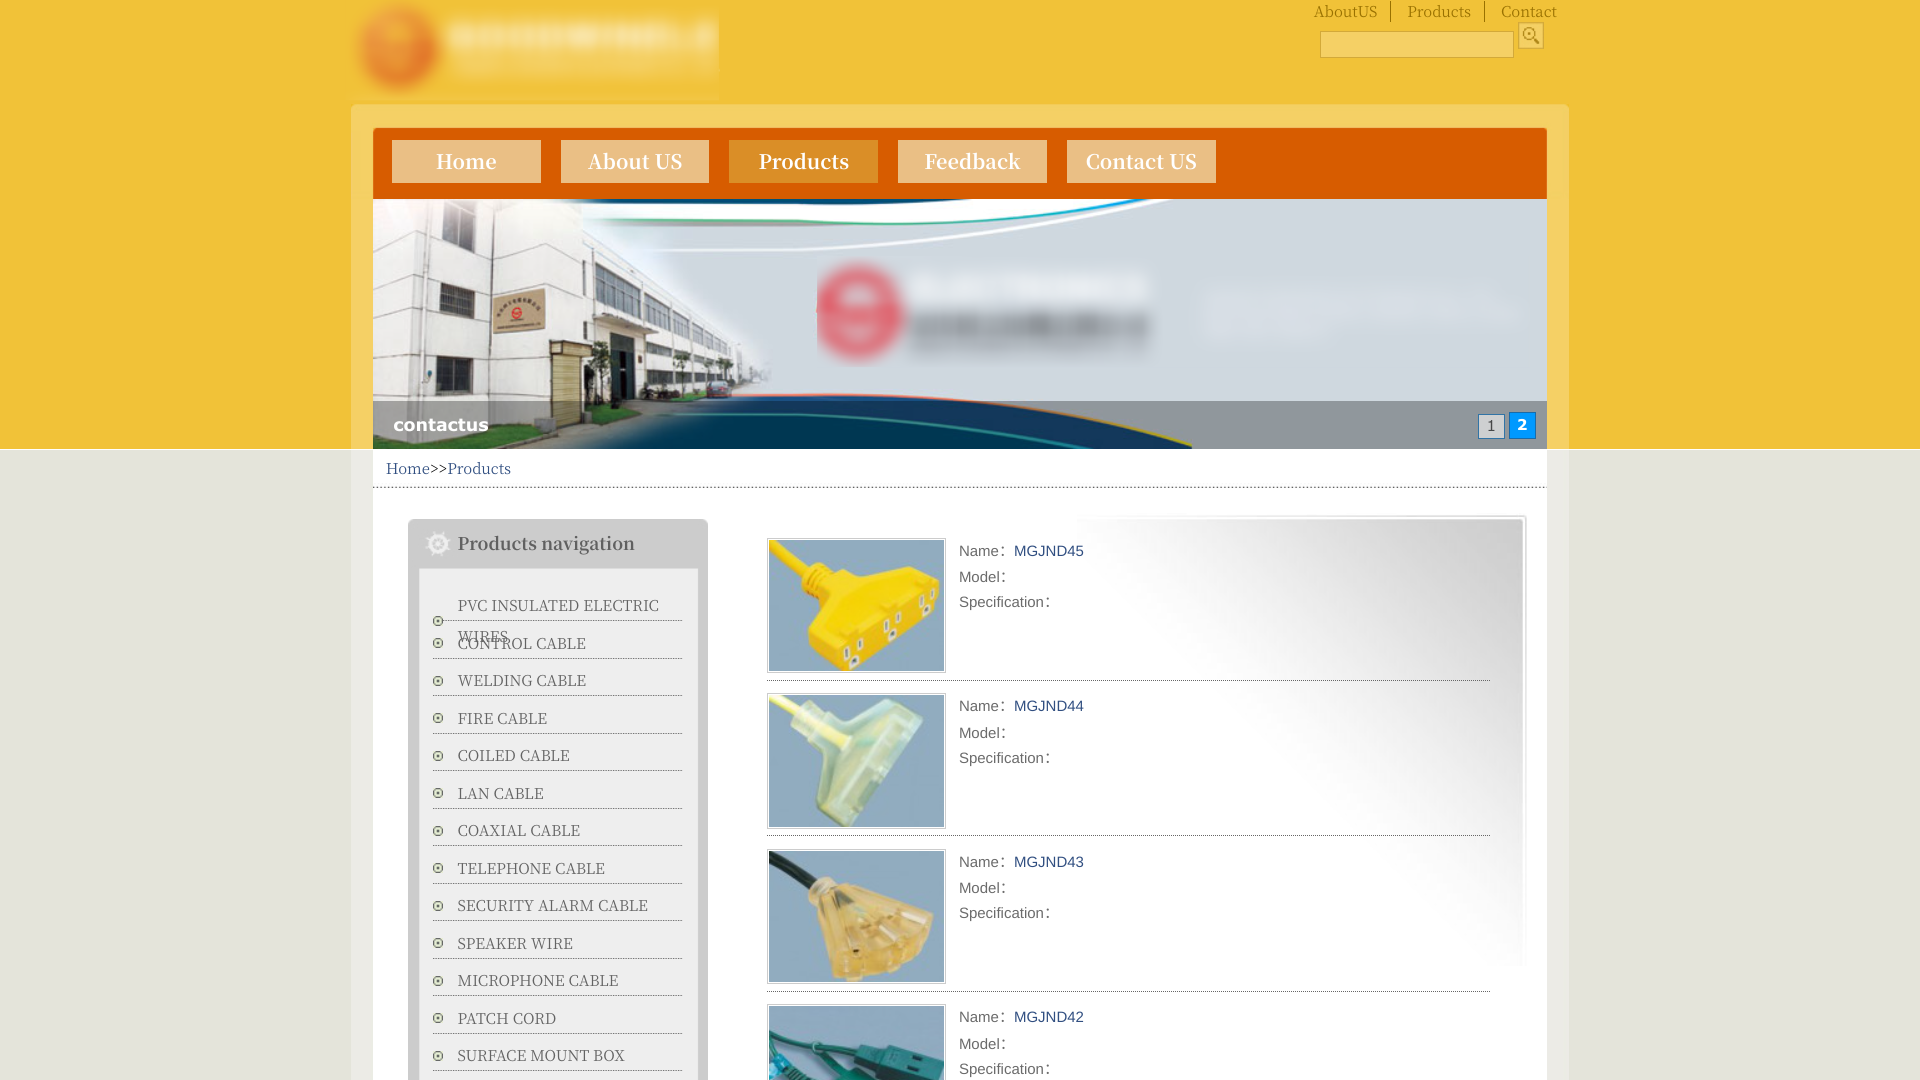Open Security Alarm Cable category
Viewport: 1920px width, 1080px height.
pos(553,906)
